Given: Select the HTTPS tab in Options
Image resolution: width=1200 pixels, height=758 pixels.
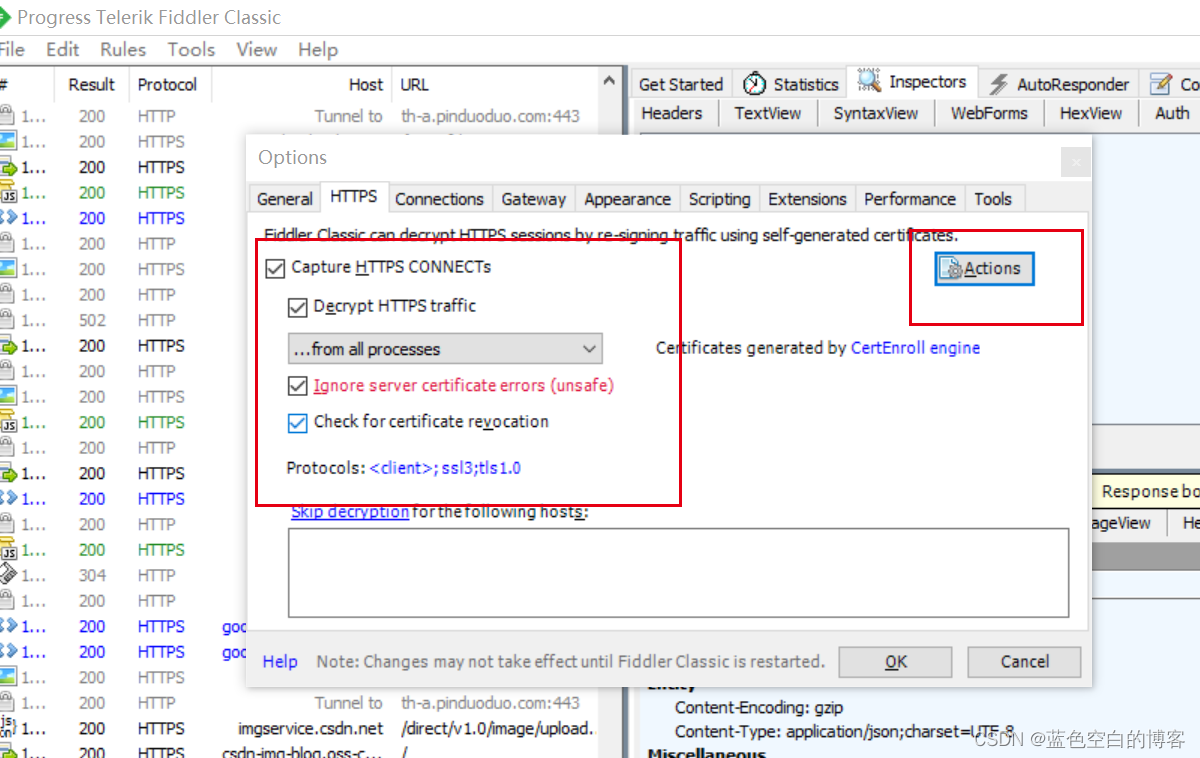Looking at the screenshot, I should point(354,197).
